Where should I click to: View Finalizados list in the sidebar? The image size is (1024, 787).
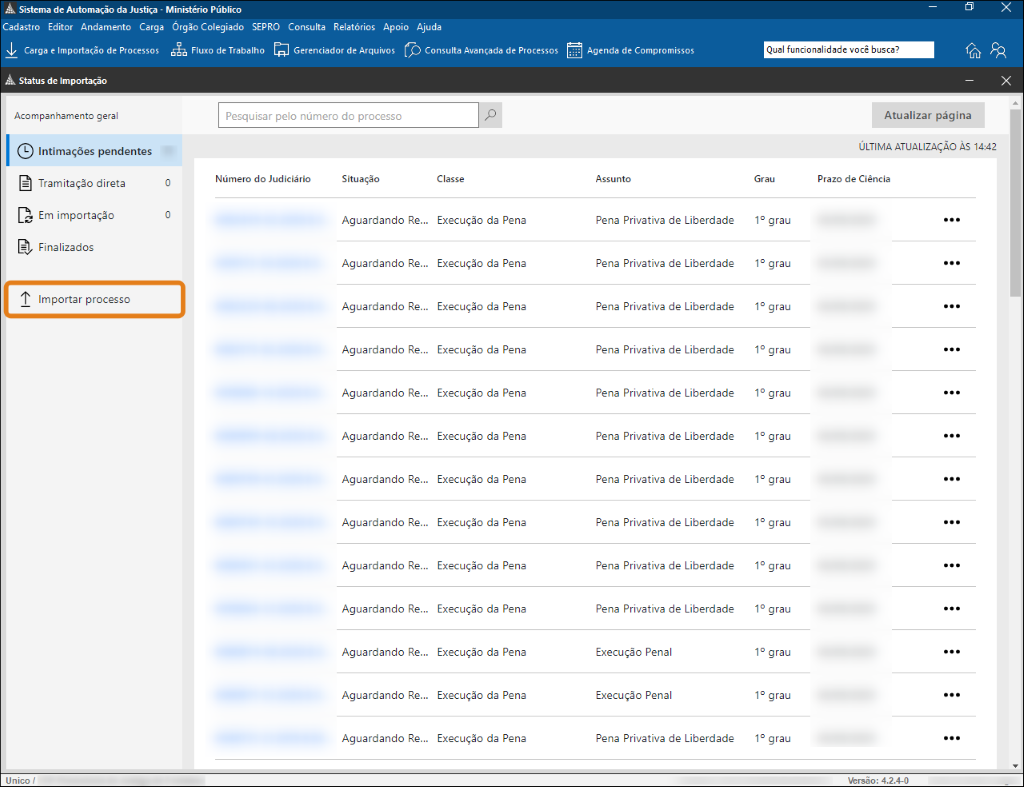[x=66, y=247]
